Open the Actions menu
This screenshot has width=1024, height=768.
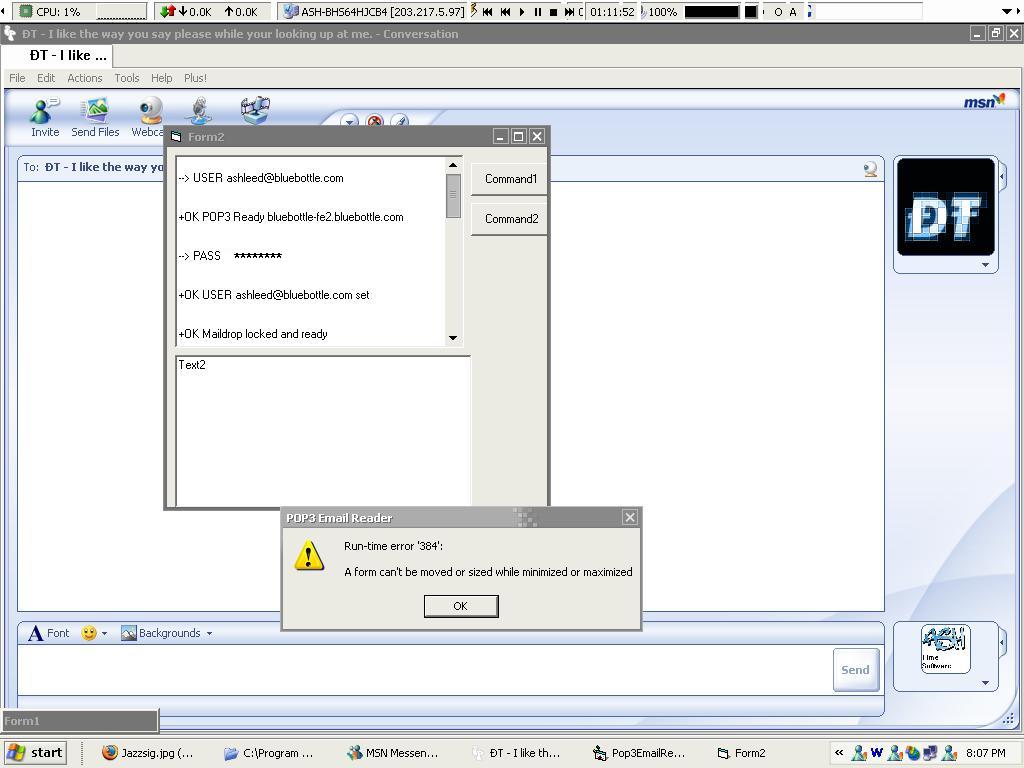(x=84, y=78)
